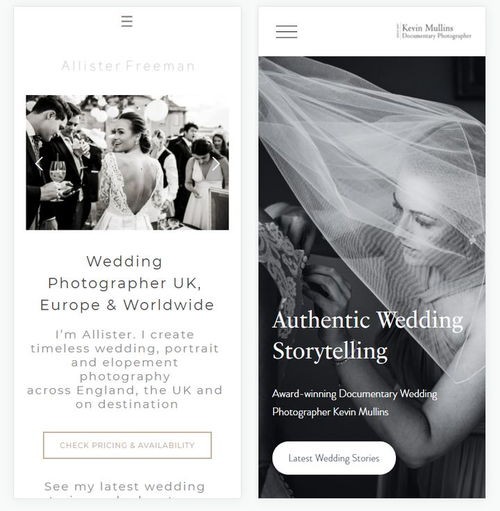Click the I'm Allister intro paragraph

click(x=125, y=369)
